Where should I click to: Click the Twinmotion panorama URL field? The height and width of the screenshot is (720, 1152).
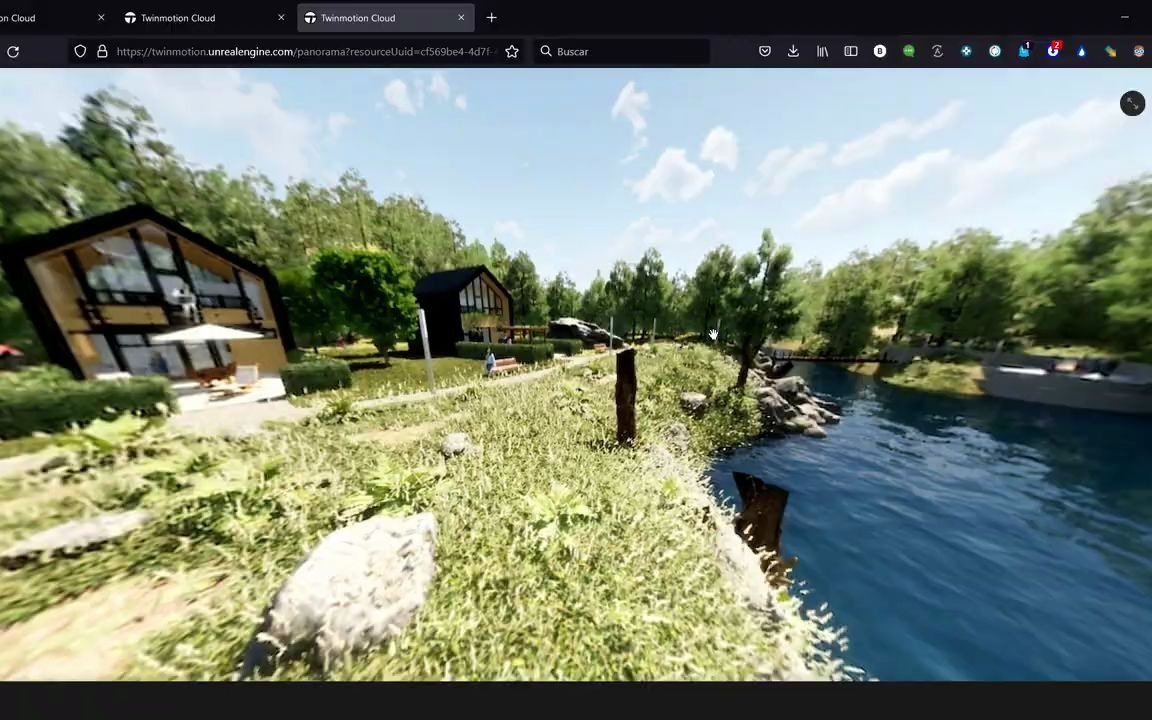tap(306, 51)
